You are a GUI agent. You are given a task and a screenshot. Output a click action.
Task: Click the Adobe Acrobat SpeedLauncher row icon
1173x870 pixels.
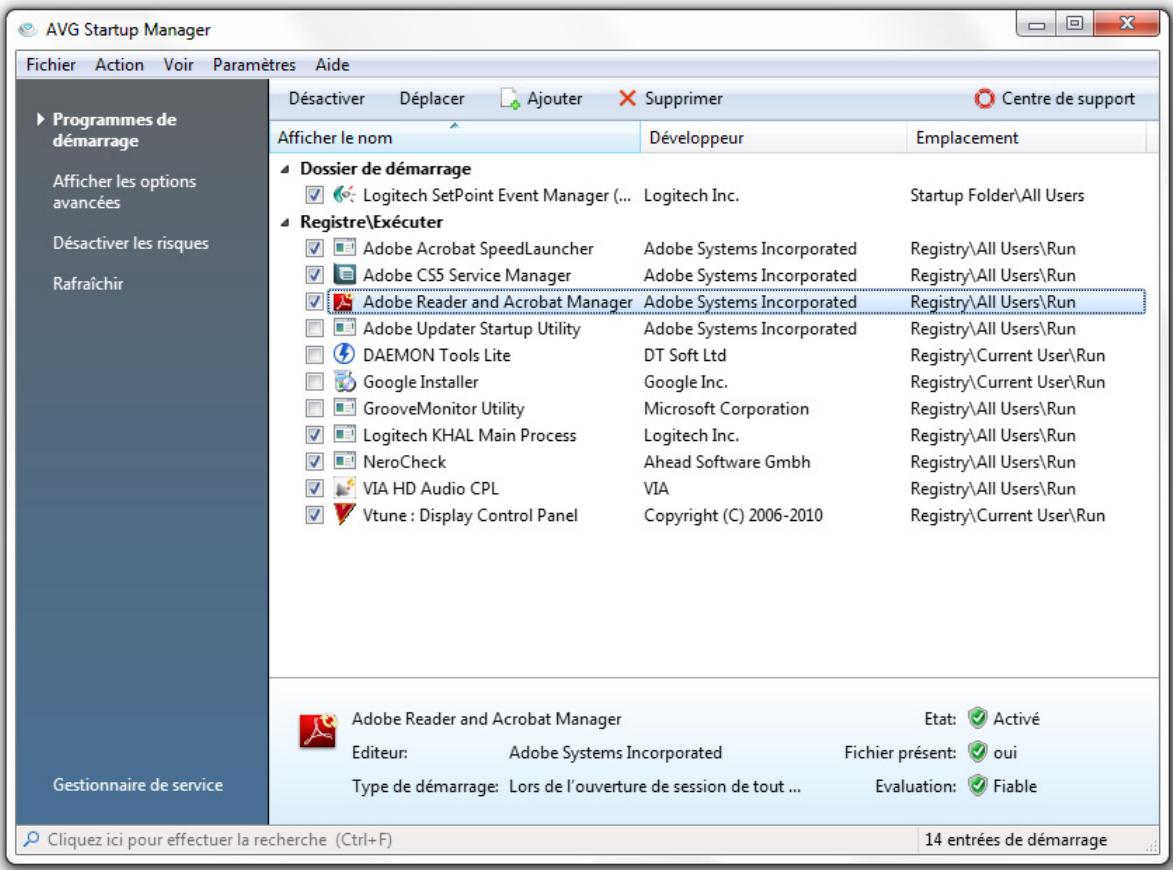344,248
